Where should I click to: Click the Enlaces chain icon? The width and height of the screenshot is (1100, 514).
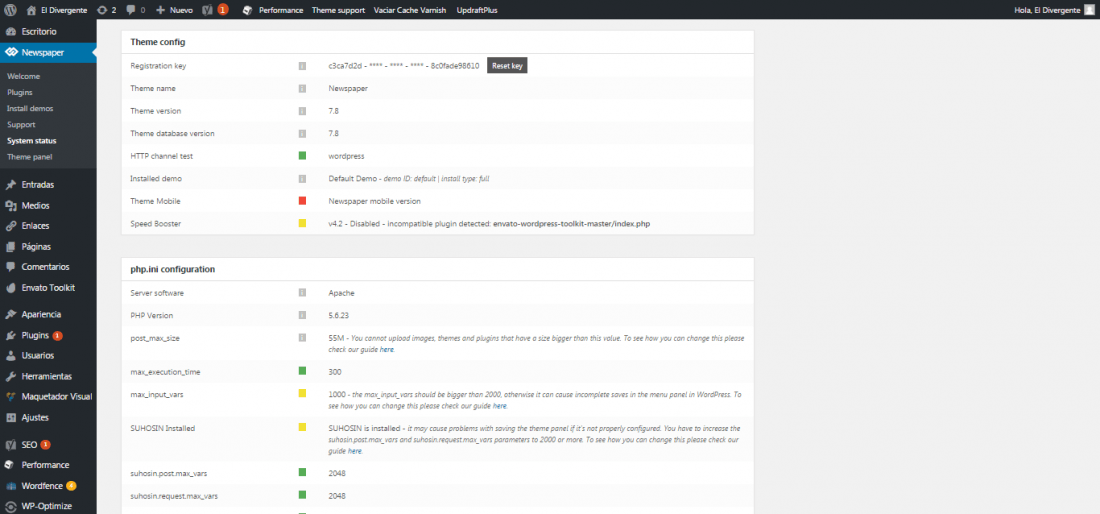coord(11,226)
